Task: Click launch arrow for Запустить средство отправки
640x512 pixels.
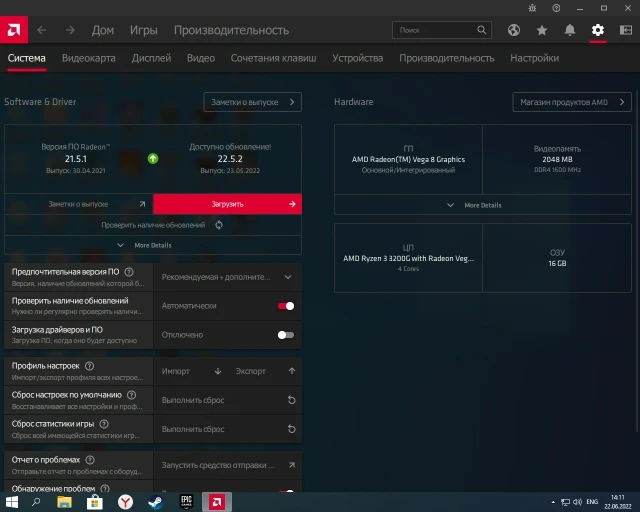Action: pyautogui.click(x=292, y=465)
